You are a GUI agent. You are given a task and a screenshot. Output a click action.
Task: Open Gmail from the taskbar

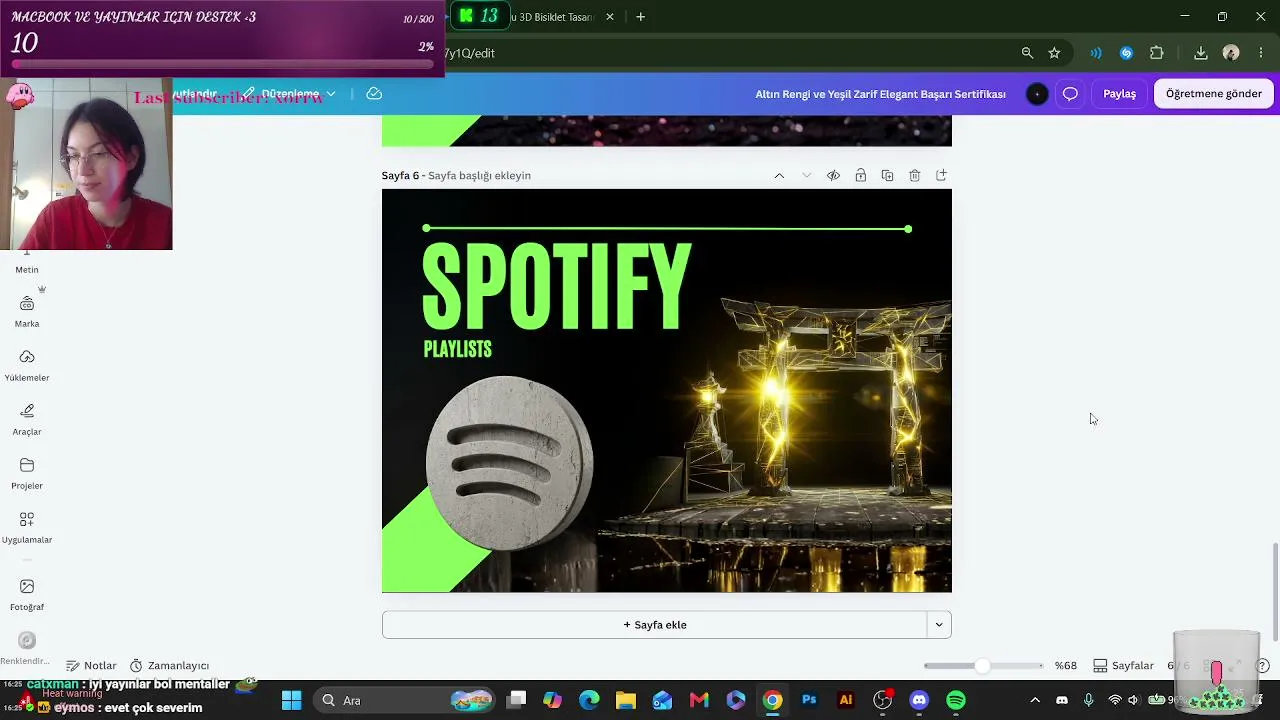point(699,701)
